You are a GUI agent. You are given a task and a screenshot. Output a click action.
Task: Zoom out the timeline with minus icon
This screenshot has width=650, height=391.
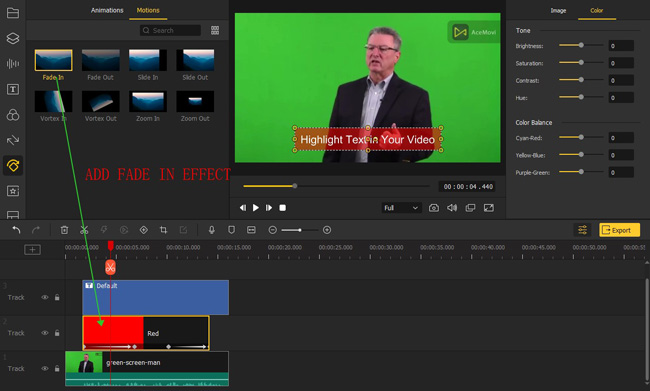[272, 230]
